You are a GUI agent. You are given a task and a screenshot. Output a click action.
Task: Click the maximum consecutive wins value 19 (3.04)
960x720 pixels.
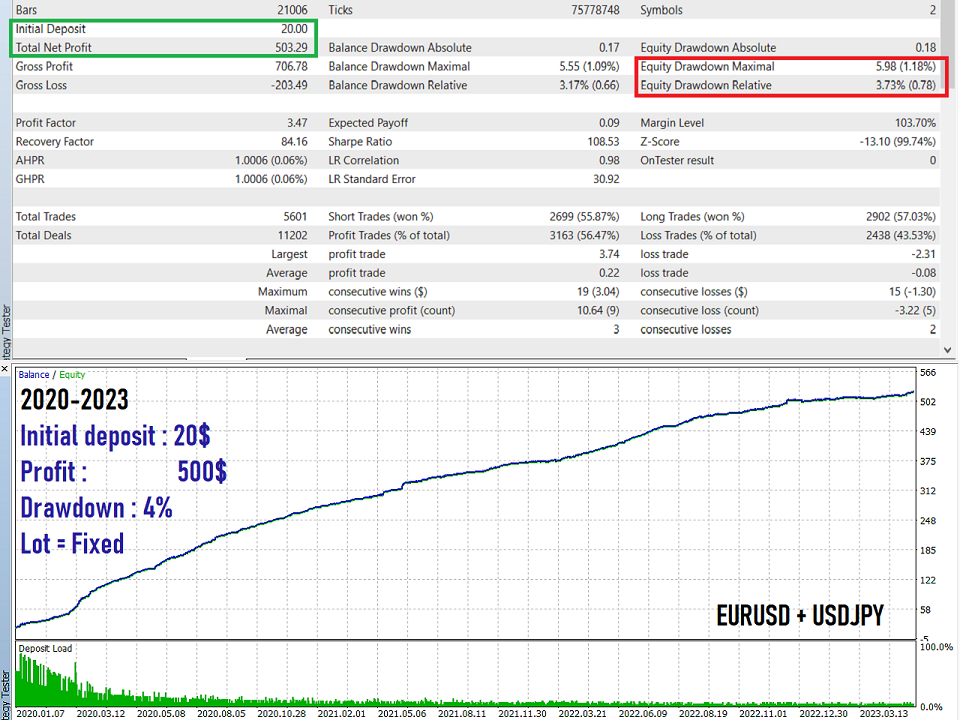598,292
